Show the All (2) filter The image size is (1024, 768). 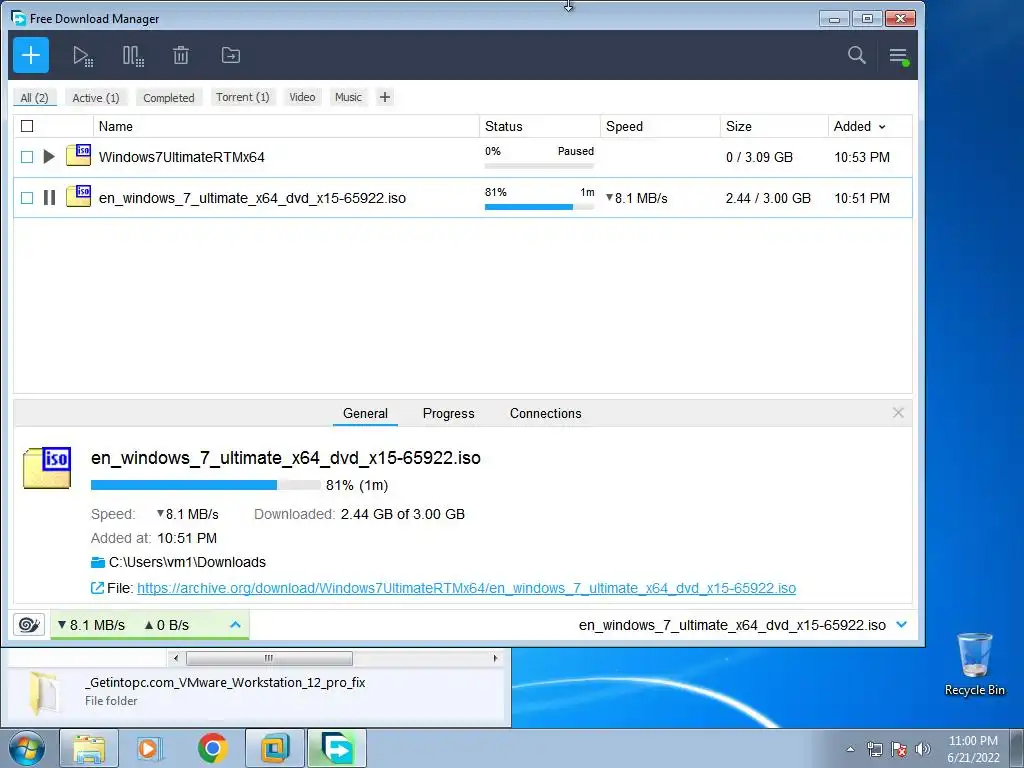click(x=35, y=97)
